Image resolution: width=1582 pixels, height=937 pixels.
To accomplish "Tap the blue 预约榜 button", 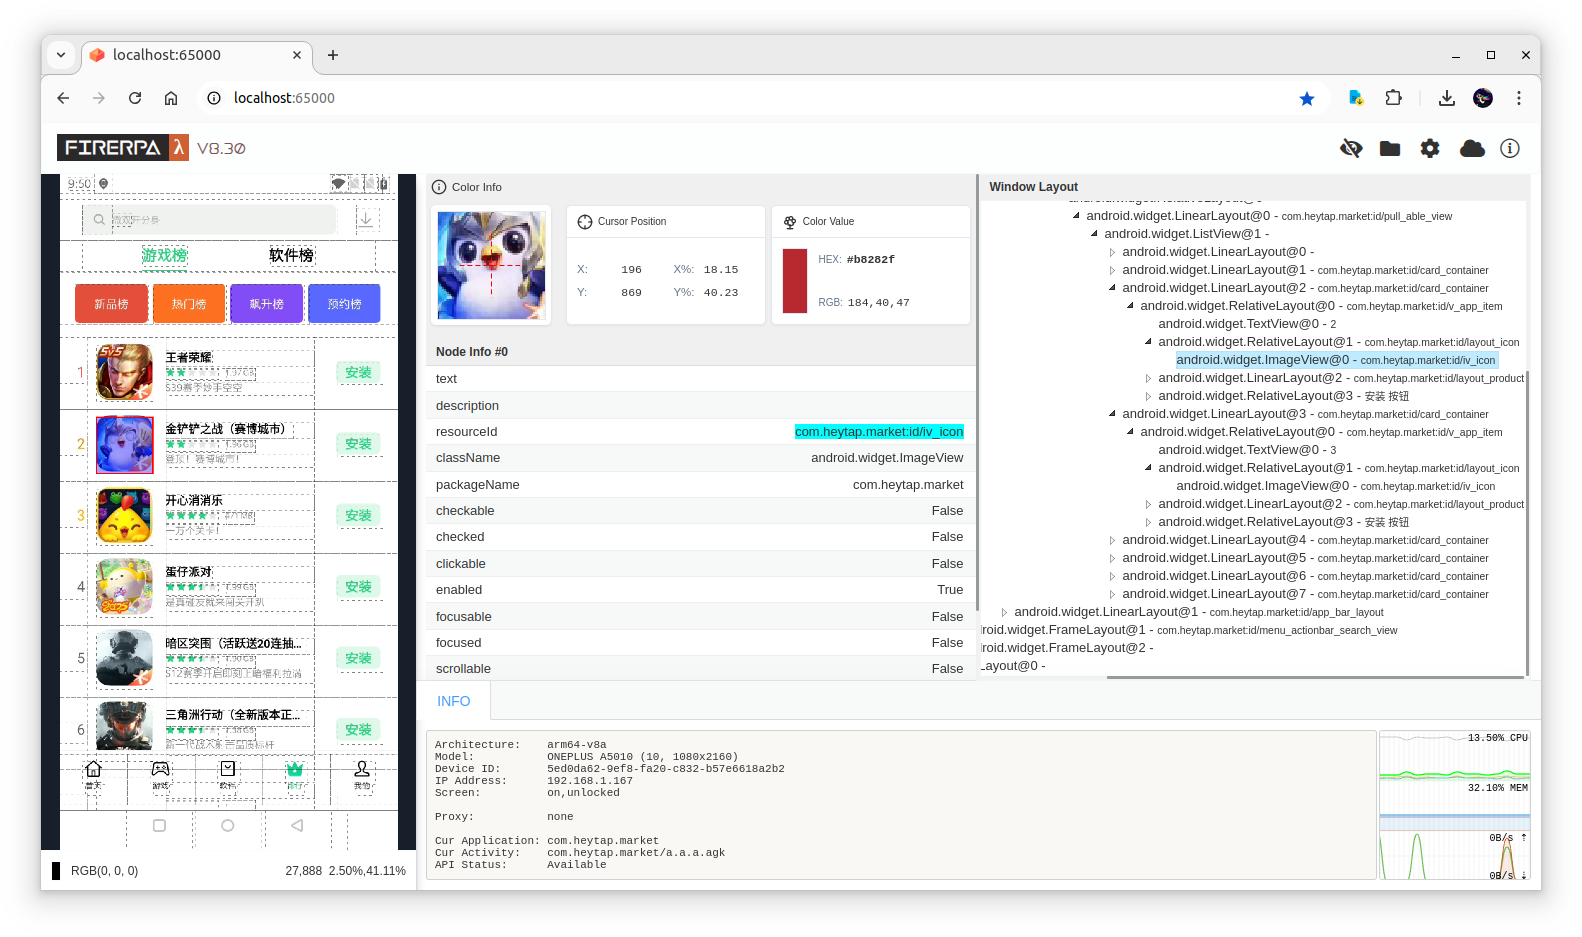I will (x=344, y=304).
